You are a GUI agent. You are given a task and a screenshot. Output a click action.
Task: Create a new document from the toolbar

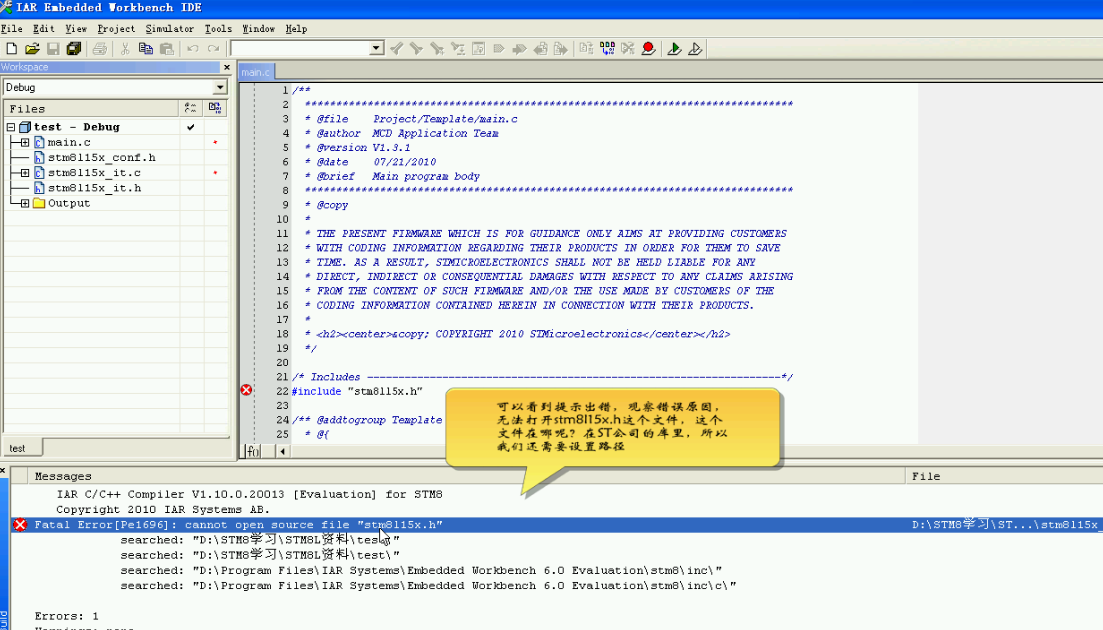click(x=11, y=49)
